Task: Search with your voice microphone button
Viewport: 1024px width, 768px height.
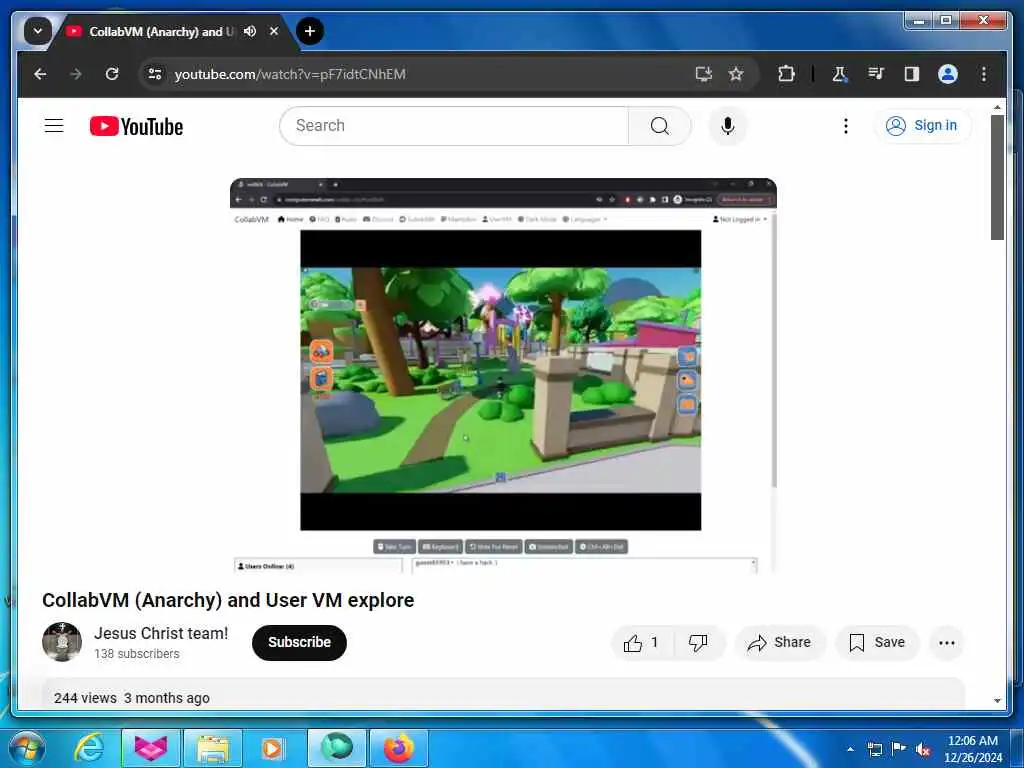Action: pyautogui.click(x=728, y=125)
